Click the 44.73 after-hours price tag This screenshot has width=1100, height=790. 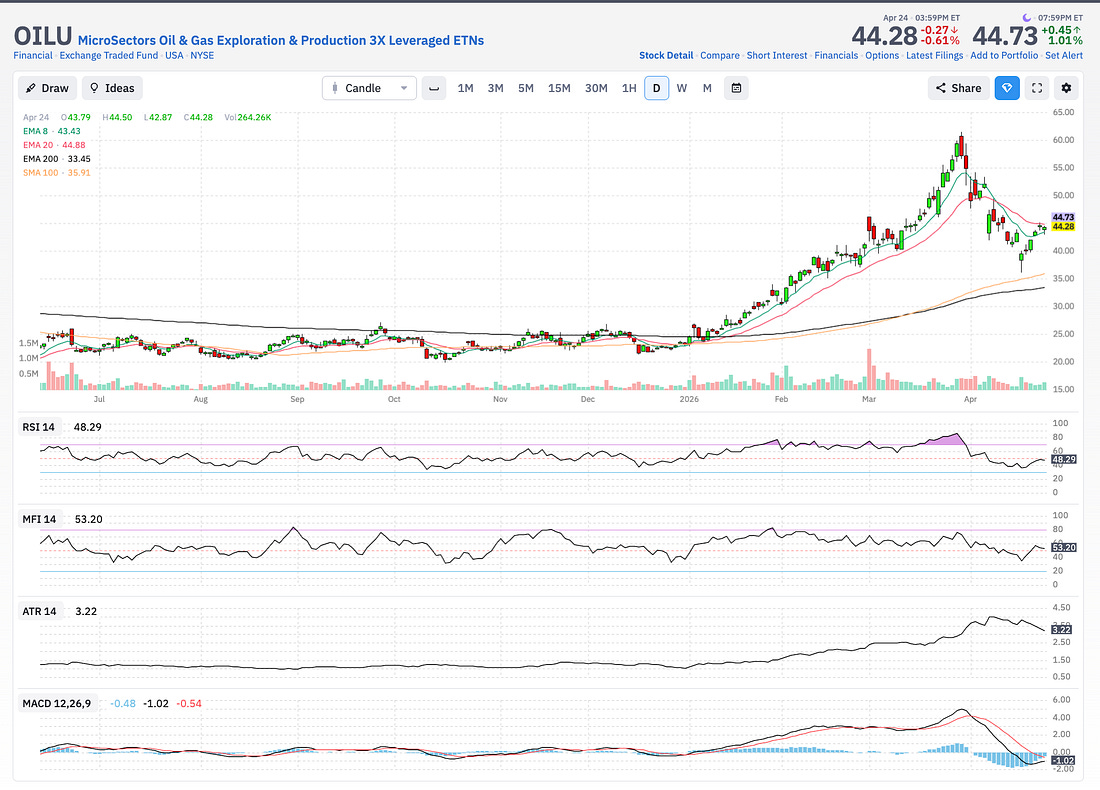[x=1063, y=217]
